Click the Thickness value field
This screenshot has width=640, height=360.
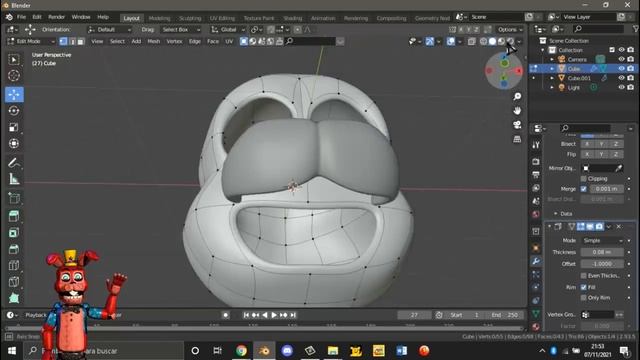point(602,252)
